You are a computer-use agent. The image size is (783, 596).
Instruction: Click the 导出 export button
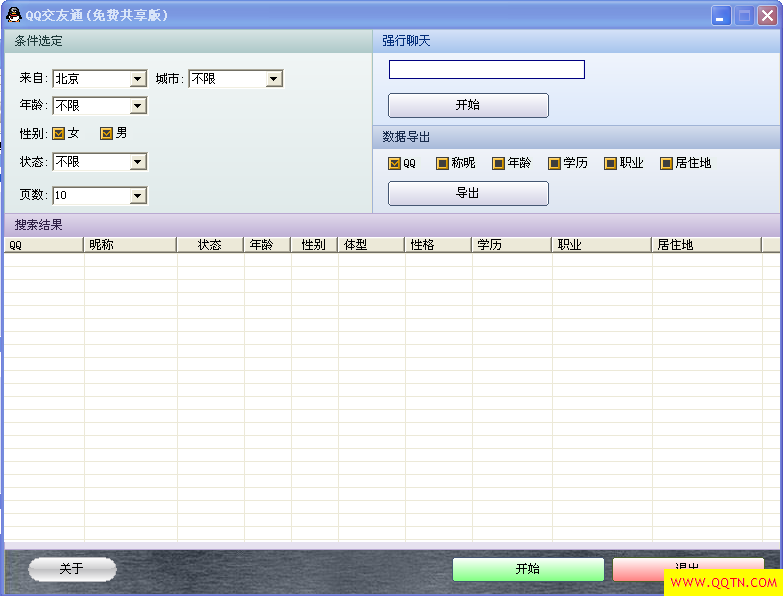[x=468, y=193]
